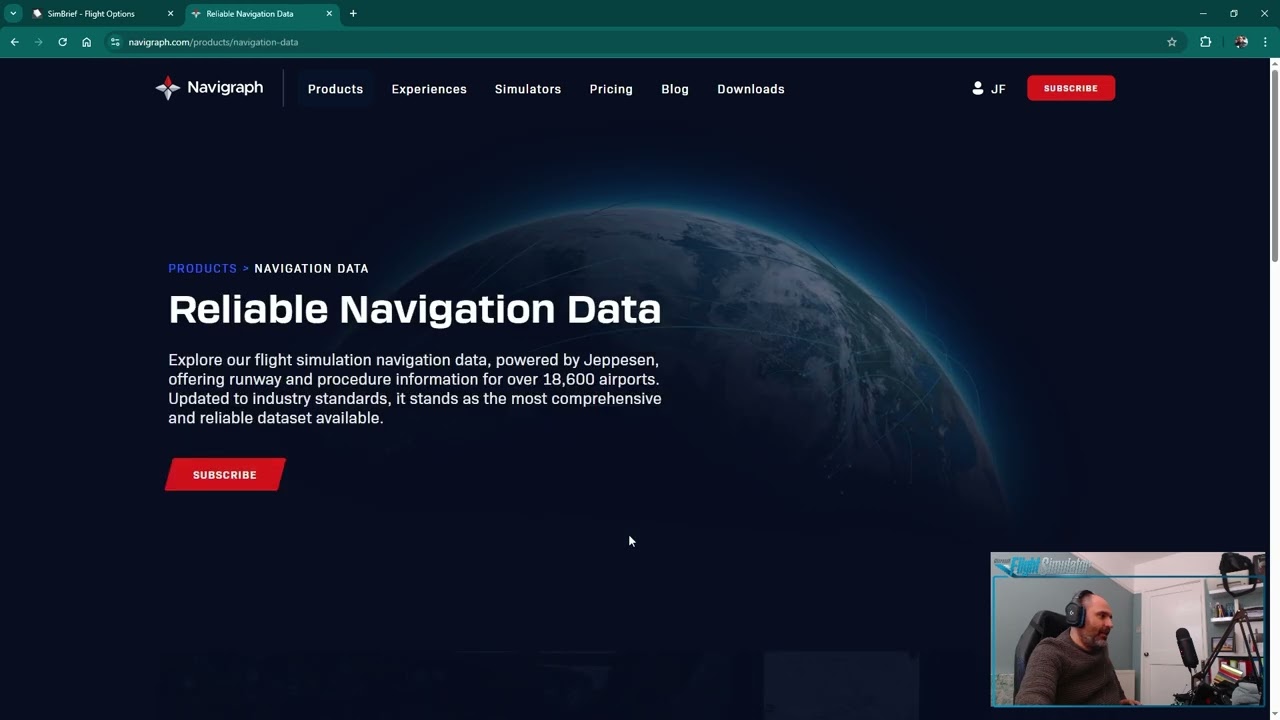The image size is (1280, 720).
Task: View site information icon in address bar
Action: click(115, 42)
